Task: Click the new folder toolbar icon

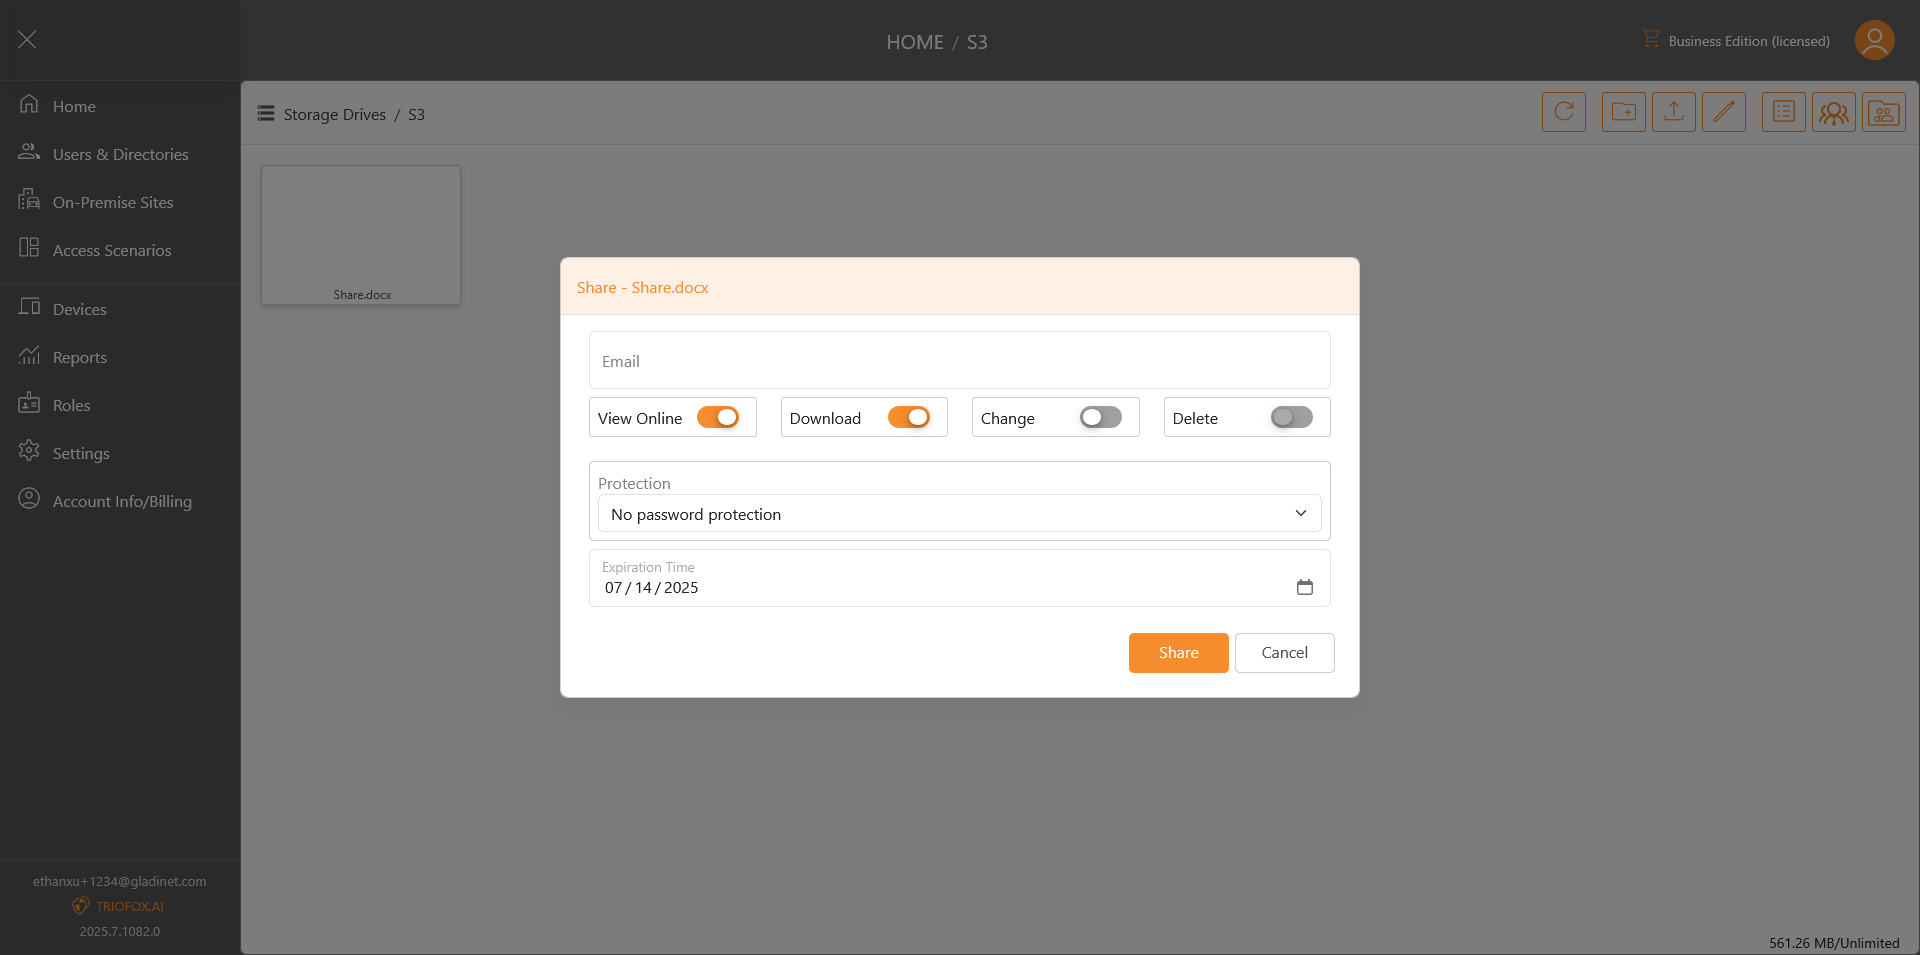Action: pyautogui.click(x=1624, y=112)
